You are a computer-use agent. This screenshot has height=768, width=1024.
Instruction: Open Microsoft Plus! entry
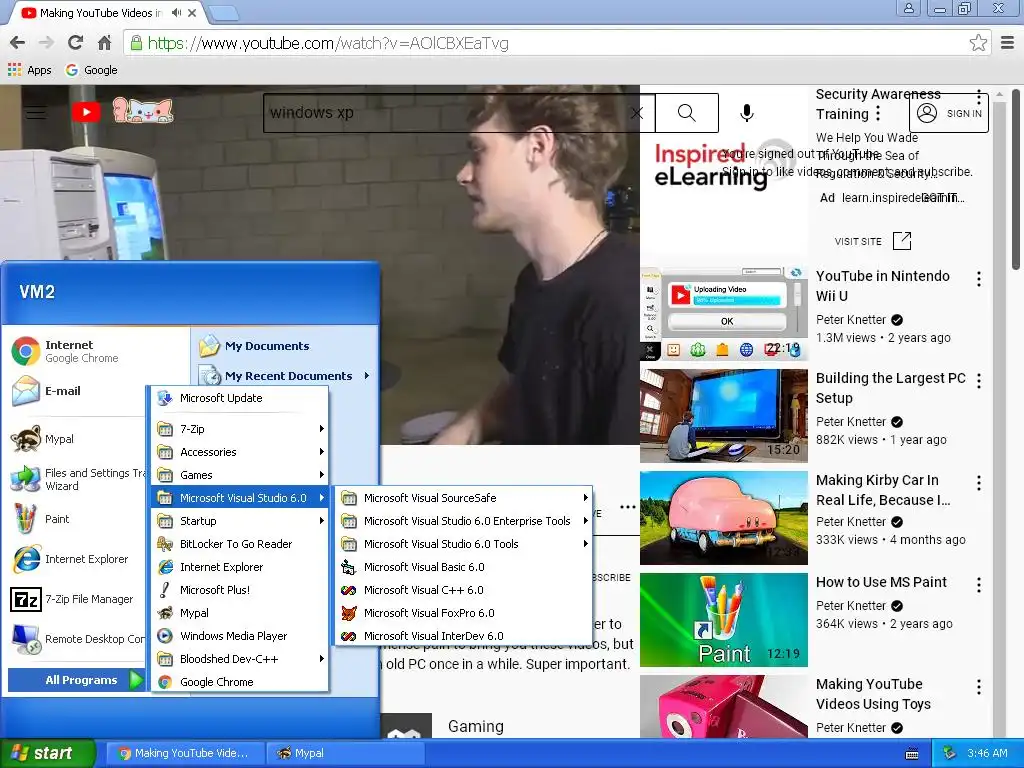(x=240, y=590)
